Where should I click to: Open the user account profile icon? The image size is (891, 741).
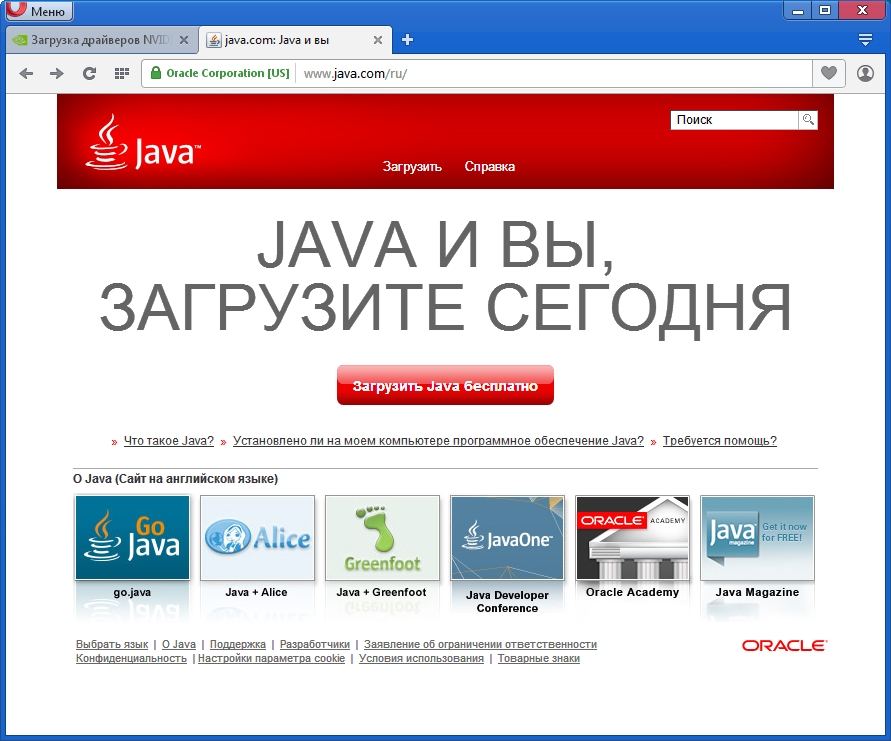tap(865, 73)
